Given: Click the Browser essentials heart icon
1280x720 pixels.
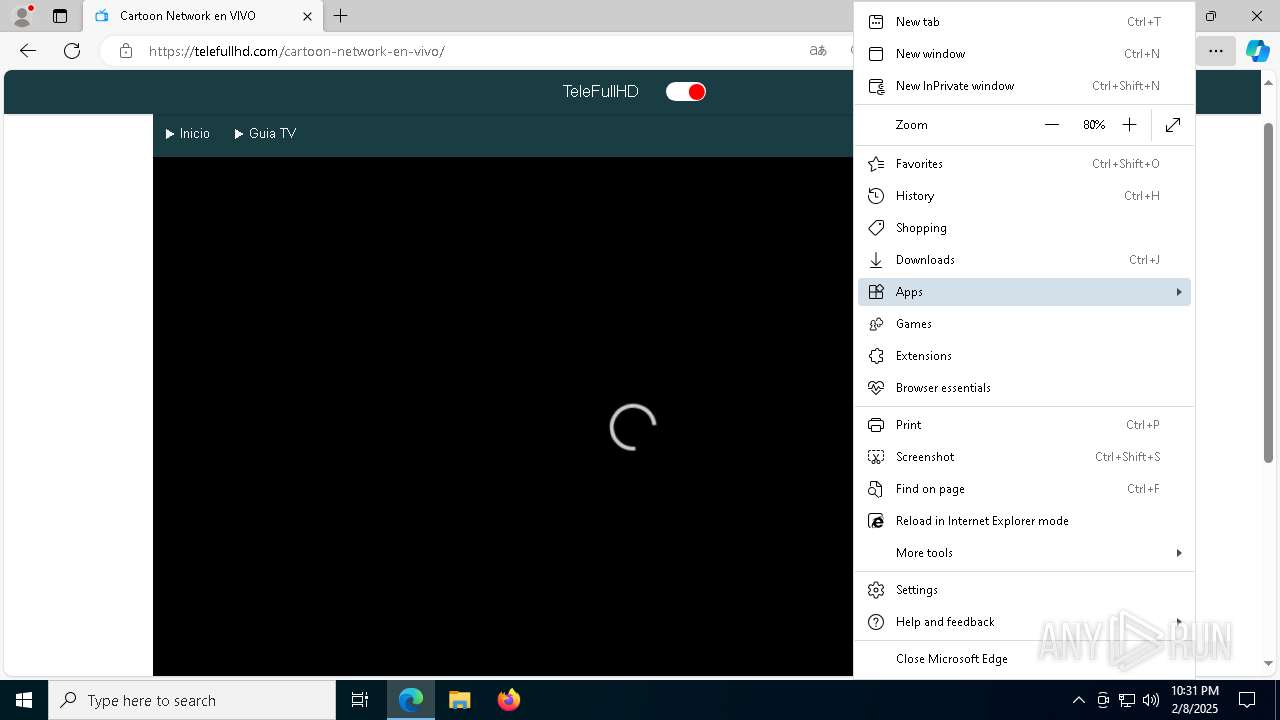Looking at the screenshot, I should (x=876, y=388).
